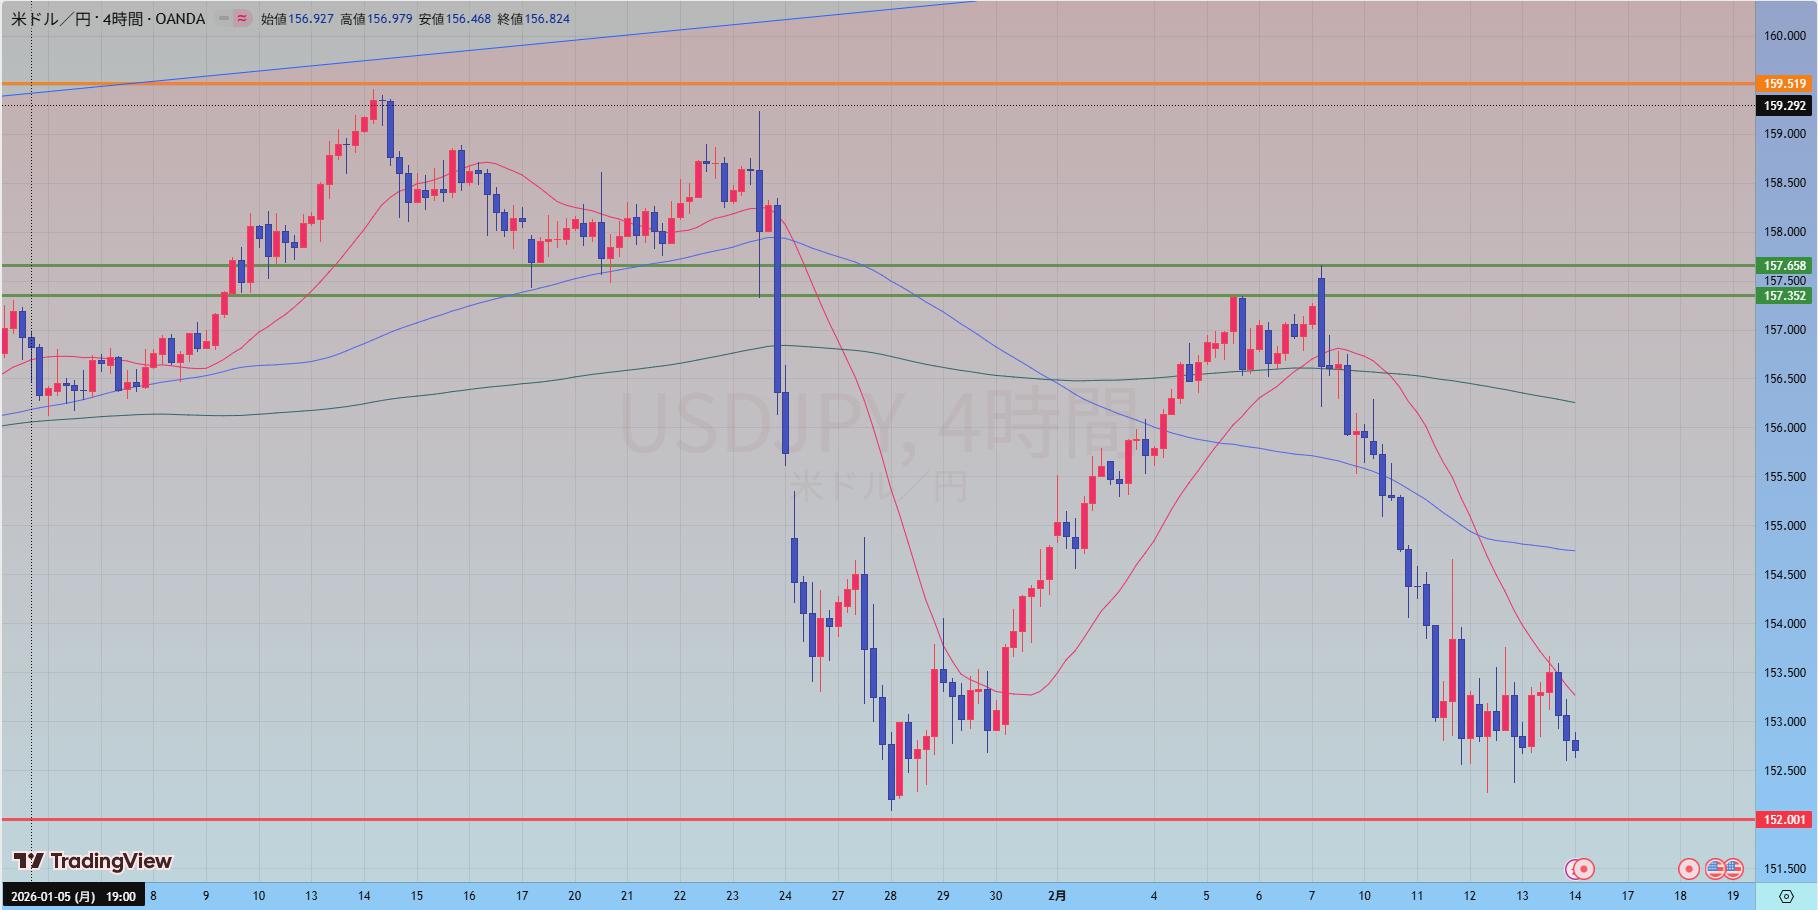The height and width of the screenshot is (910, 1818).
Task: Click the rightmost US flag economic event icon
Action: pos(1734,868)
